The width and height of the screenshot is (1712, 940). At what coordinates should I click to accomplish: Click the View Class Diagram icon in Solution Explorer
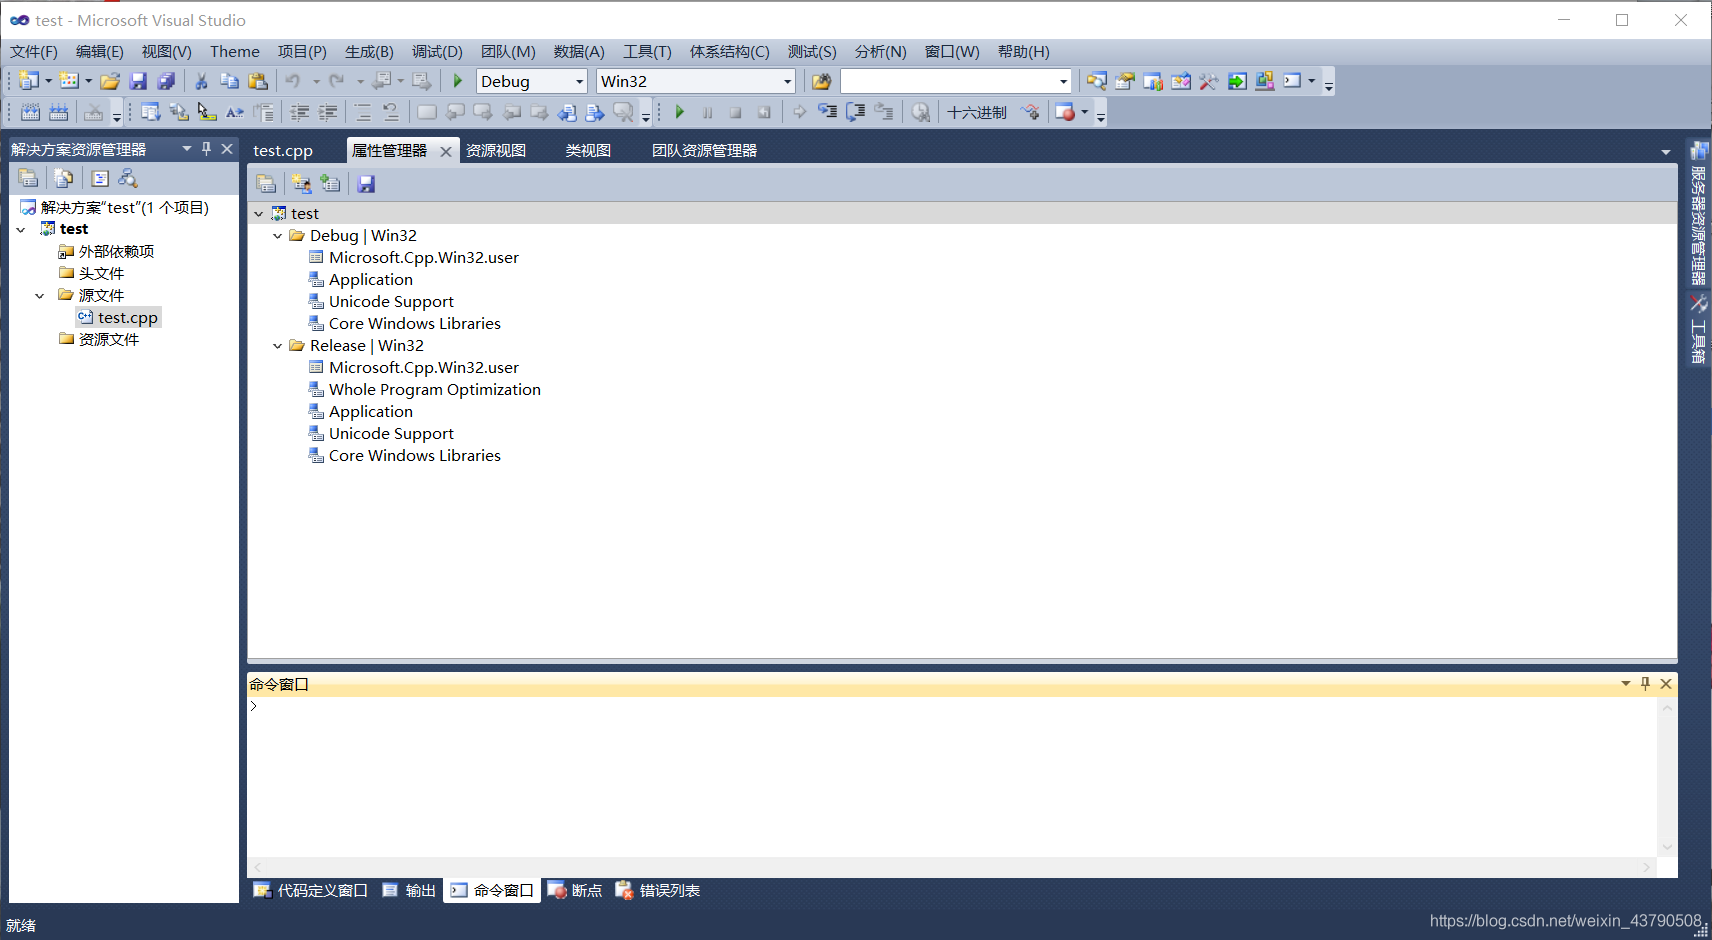[x=128, y=178]
